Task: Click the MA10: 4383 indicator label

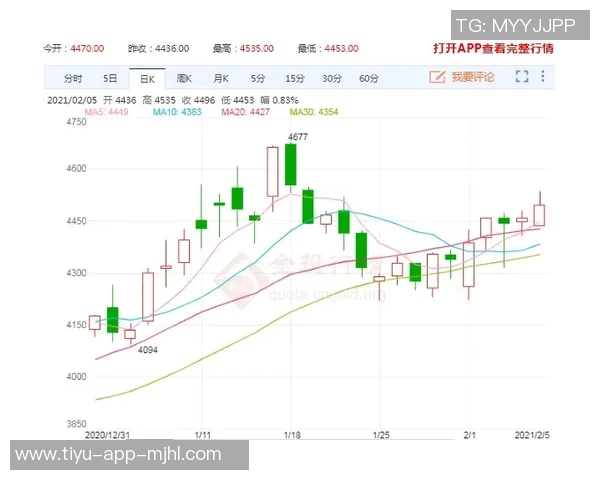Action: tap(177, 112)
